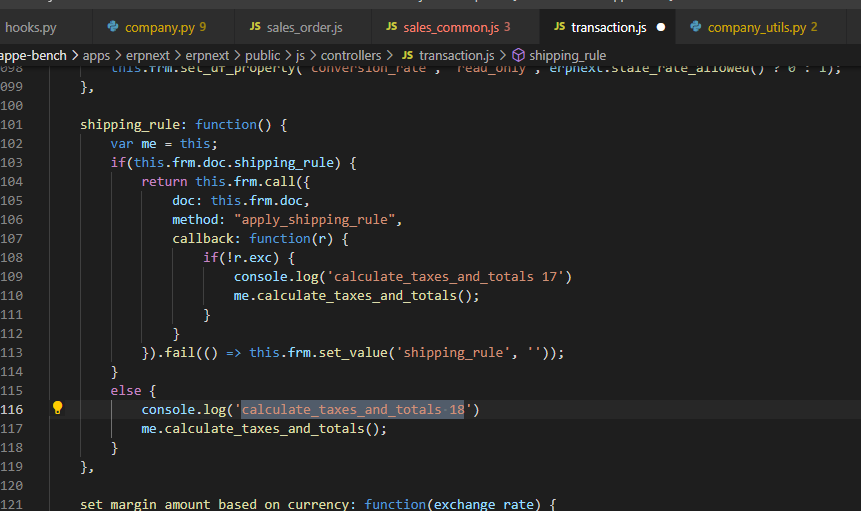The height and width of the screenshot is (511, 861).
Task: Click 'var me = this;' on line 102
Action: coord(164,144)
